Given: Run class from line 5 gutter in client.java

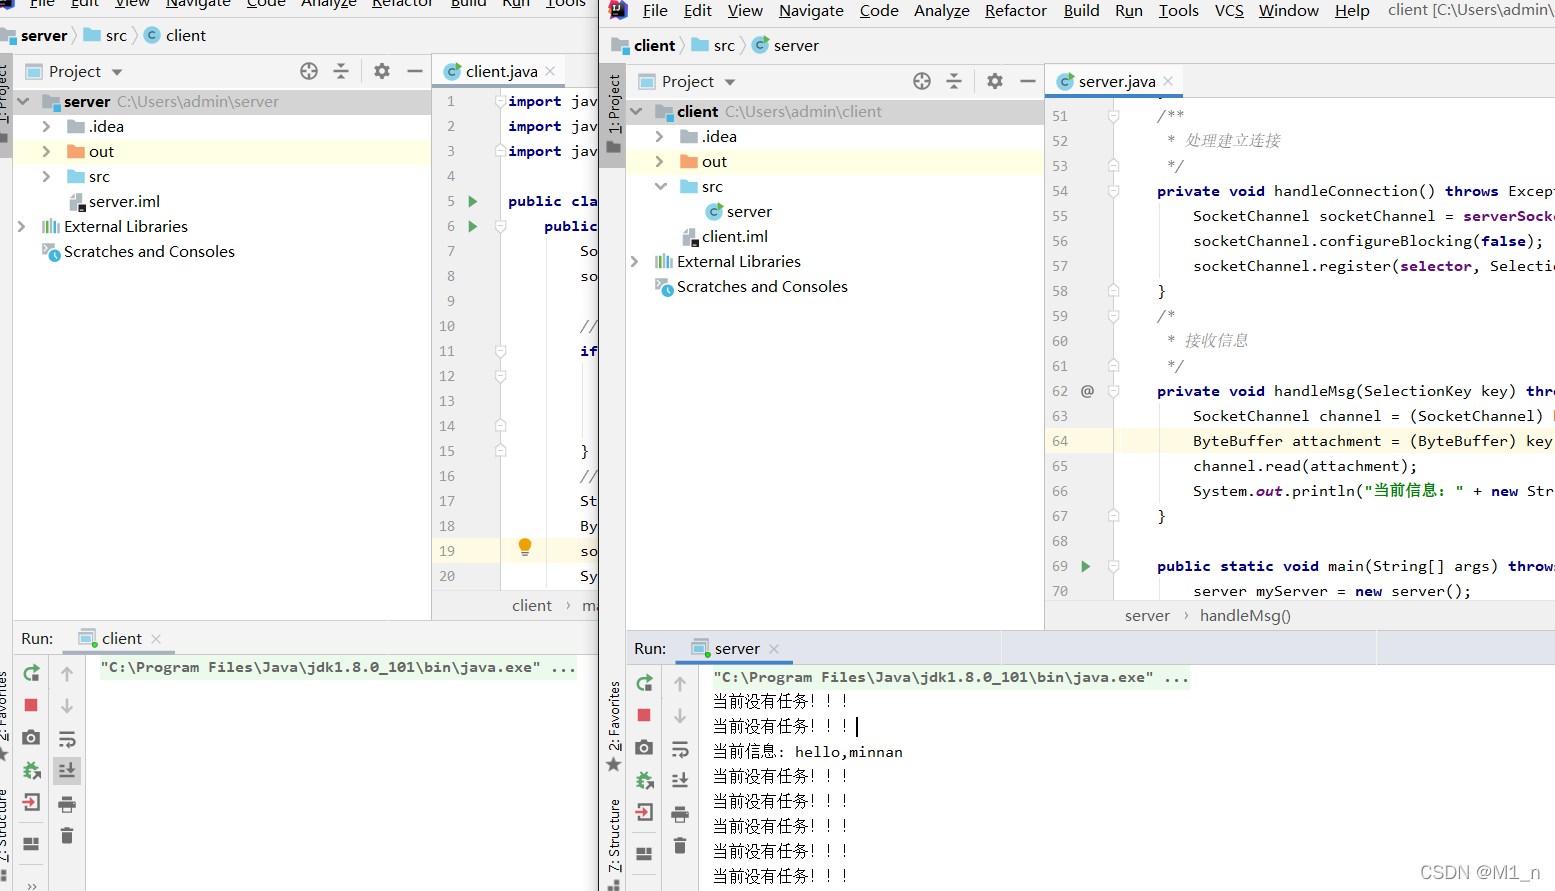Looking at the screenshot, I should (x=473, y=201).
